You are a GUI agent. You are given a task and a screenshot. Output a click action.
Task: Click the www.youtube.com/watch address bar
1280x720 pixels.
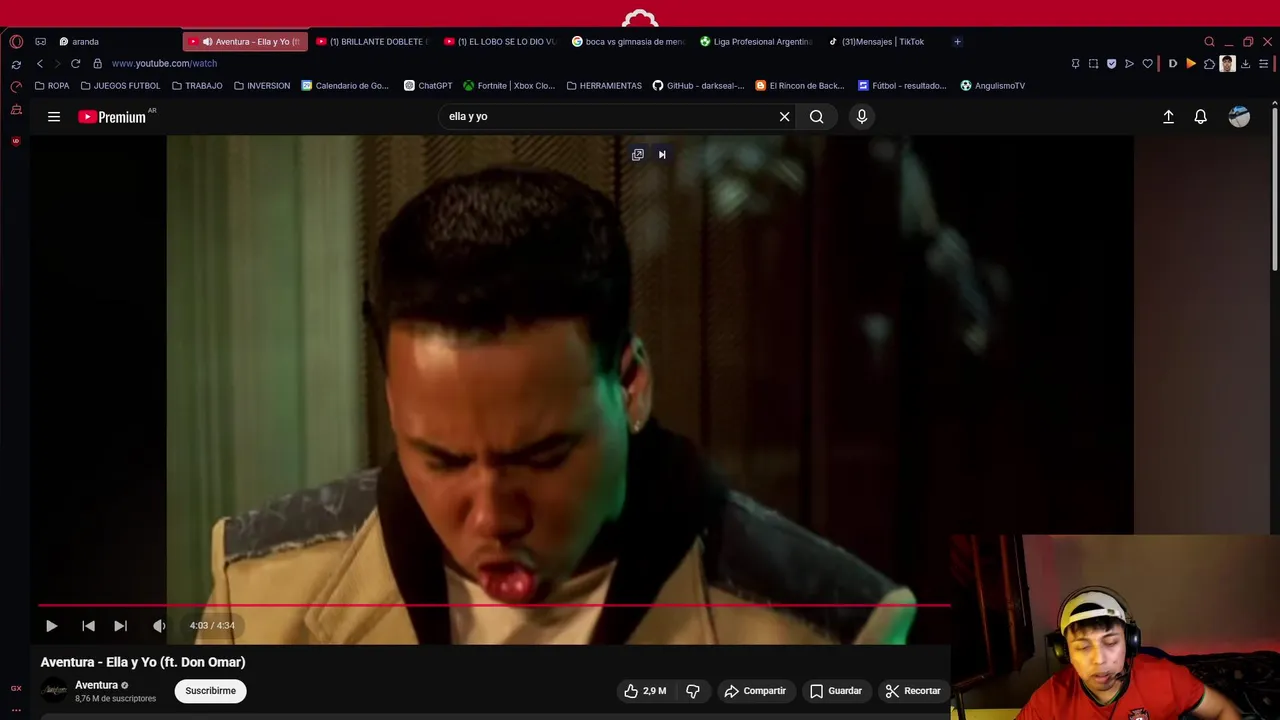tap(164, 64)
